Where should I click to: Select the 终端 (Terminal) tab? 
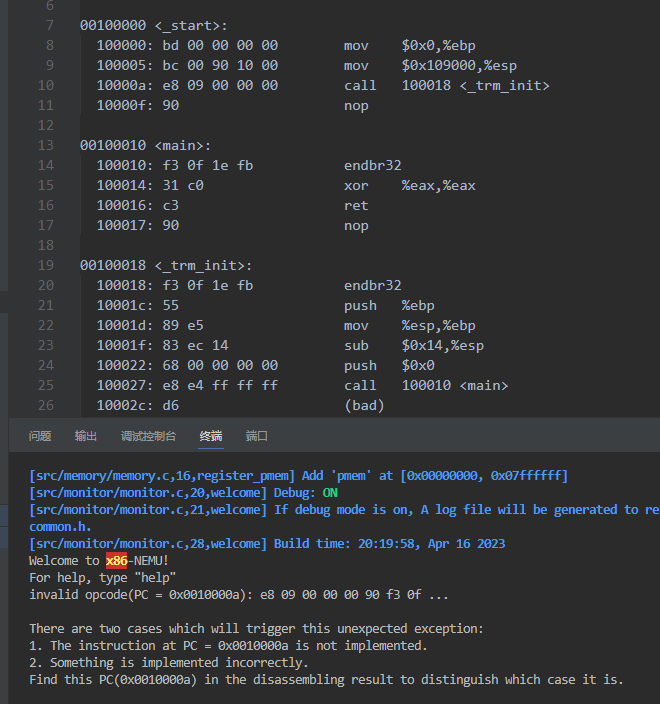(211, 436)
